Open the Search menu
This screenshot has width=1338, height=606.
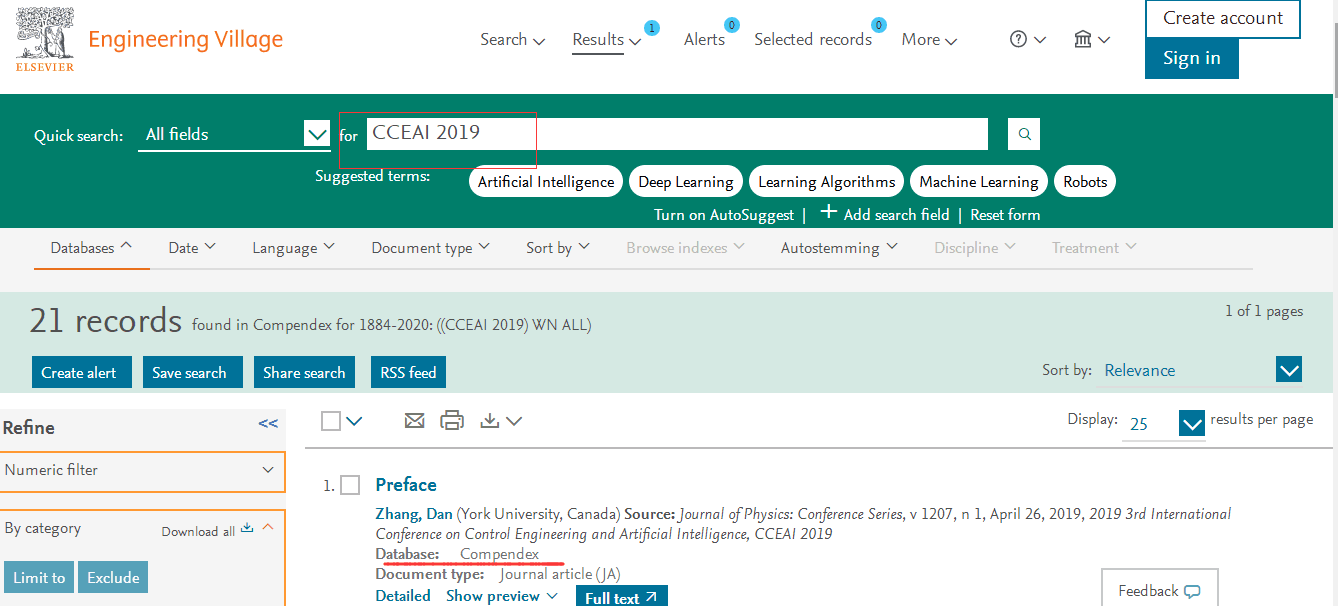512,39
